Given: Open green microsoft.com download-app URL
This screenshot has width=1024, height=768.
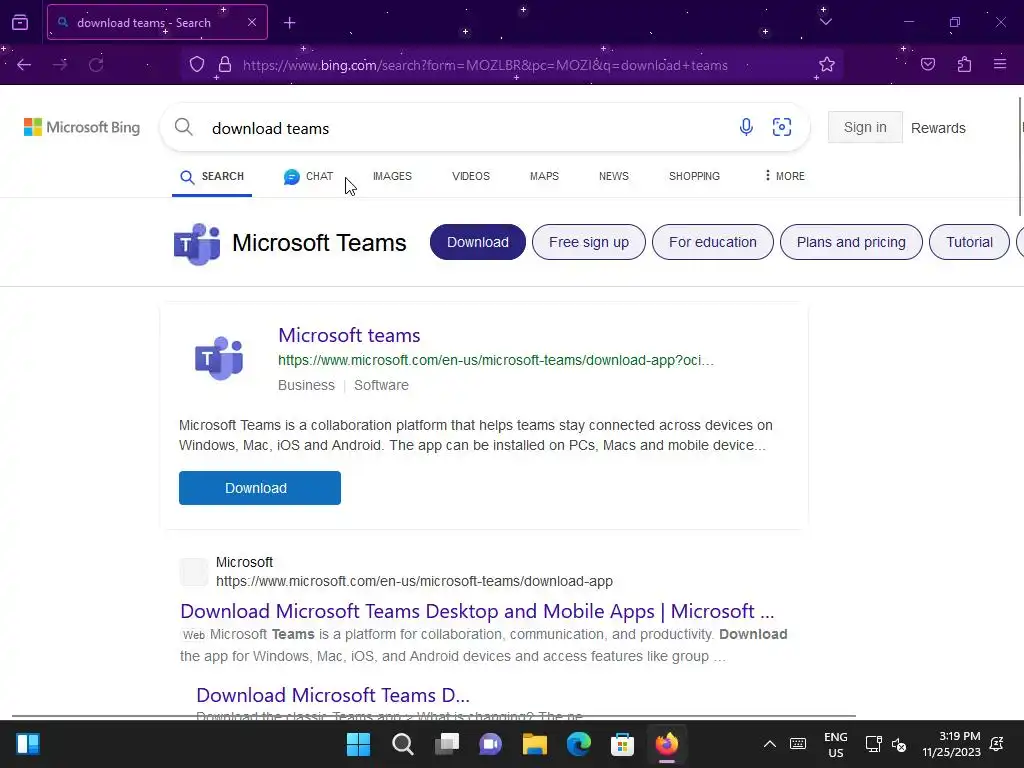Looking at the screenshot, I should [496, 360].
